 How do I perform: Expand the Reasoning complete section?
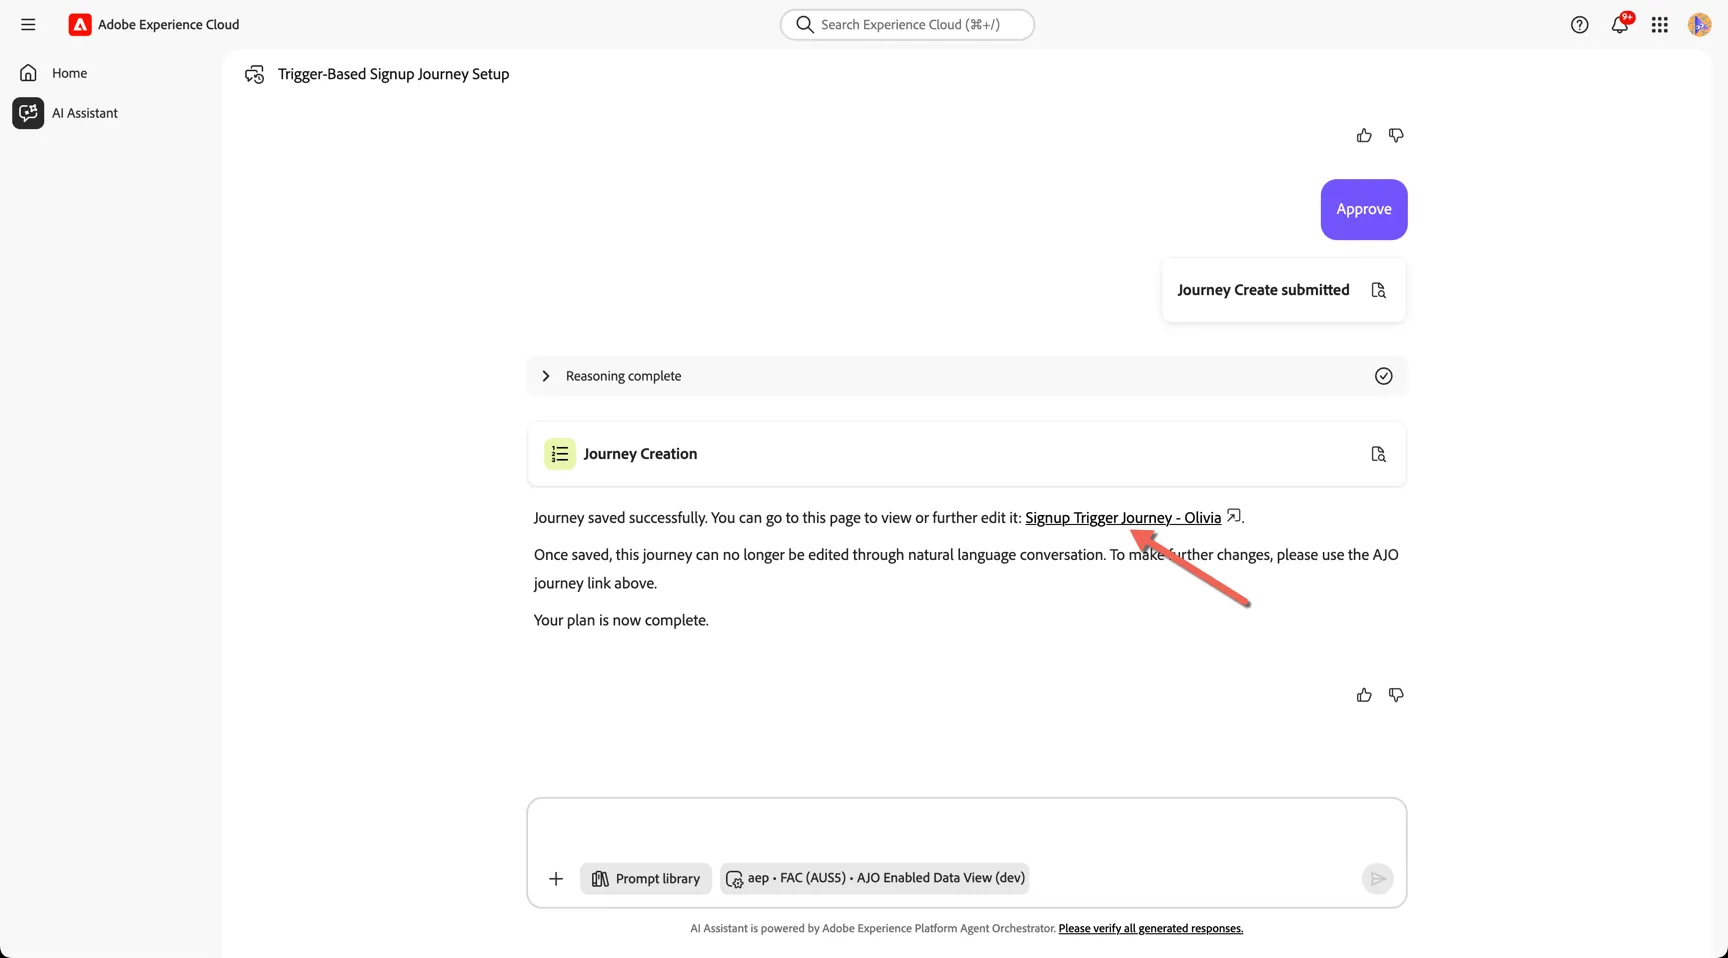click(545, 376)
